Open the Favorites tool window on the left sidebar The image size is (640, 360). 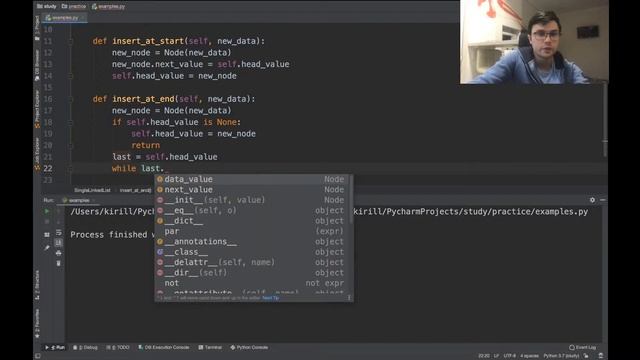pos(37,324)
